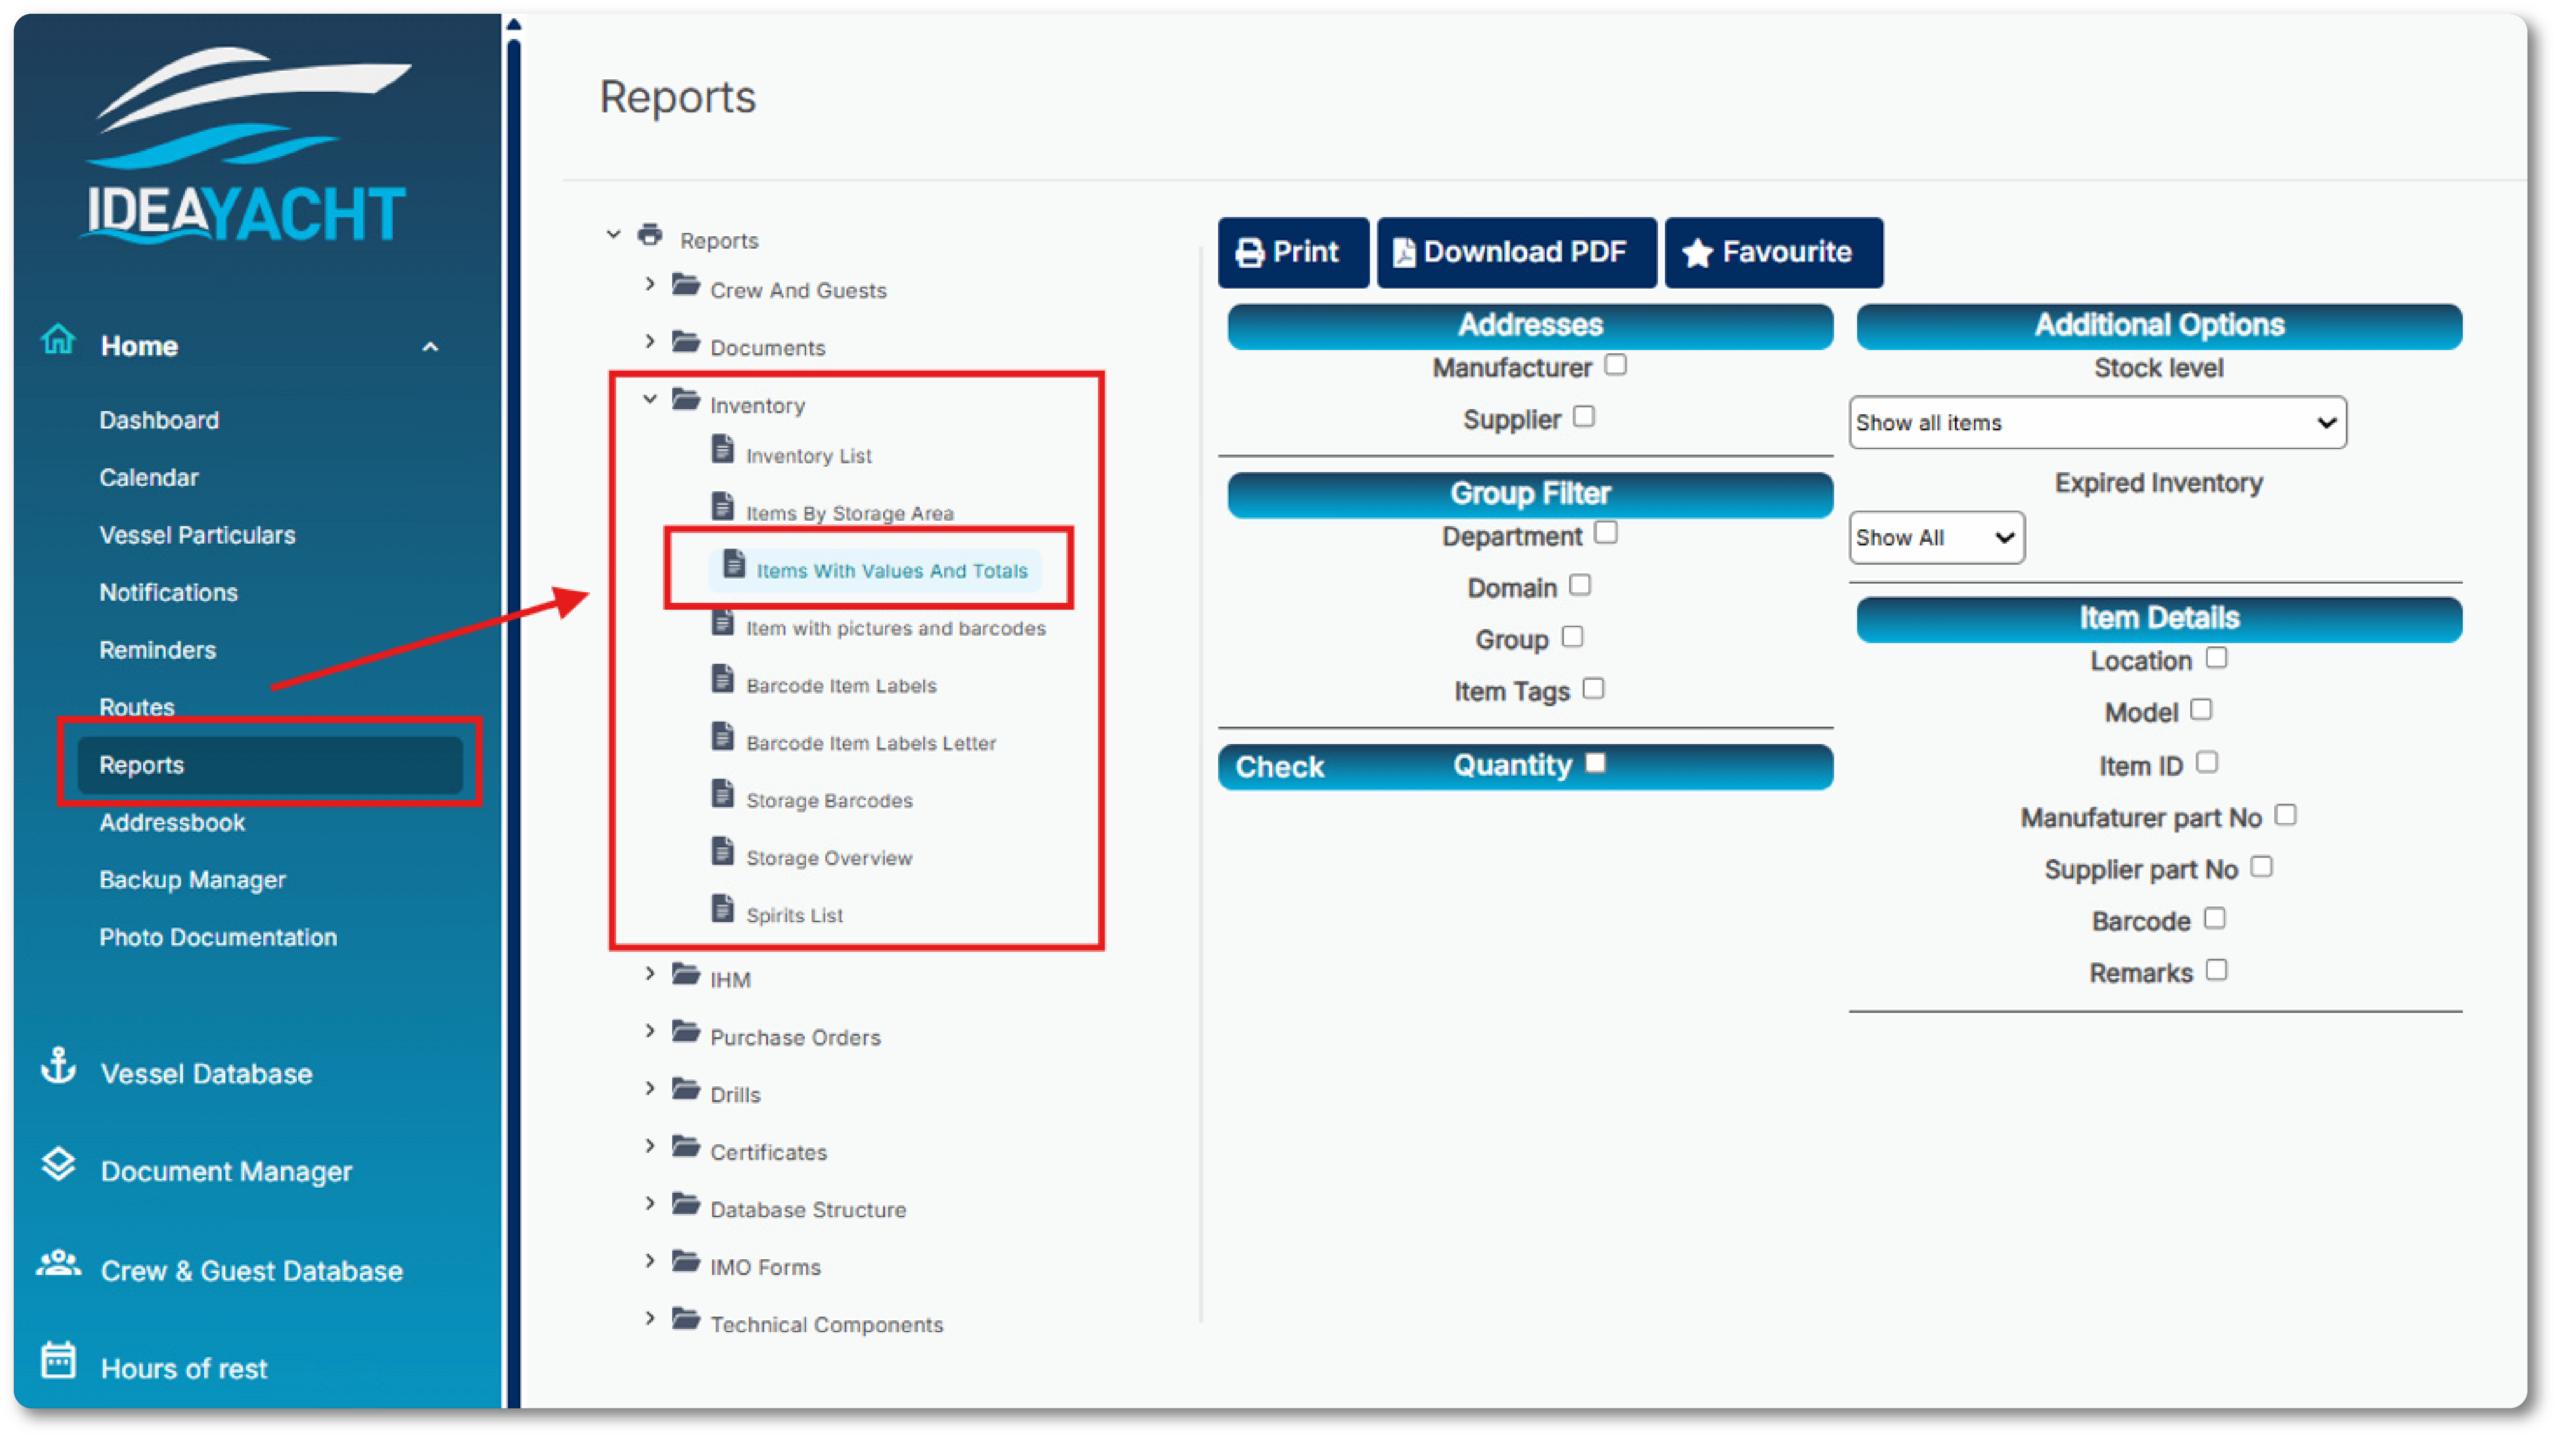Enable the Manufacturer checkbox under Addresses
2560x1440 pixels.
pyautogui.click(x=1615, y=365)
